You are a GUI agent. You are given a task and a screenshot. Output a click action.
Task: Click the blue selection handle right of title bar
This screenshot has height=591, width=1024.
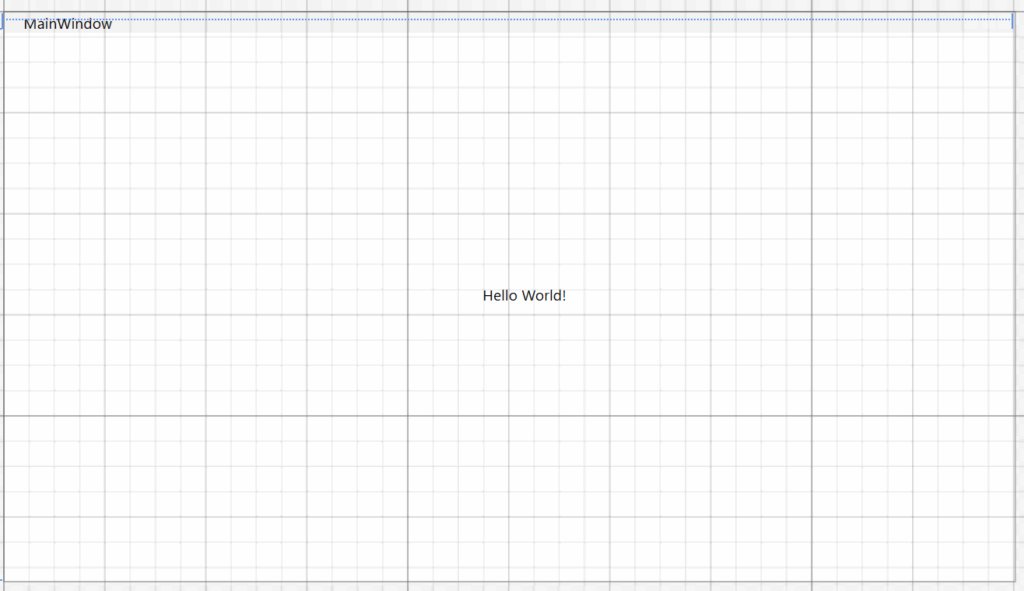point(1012,22)
